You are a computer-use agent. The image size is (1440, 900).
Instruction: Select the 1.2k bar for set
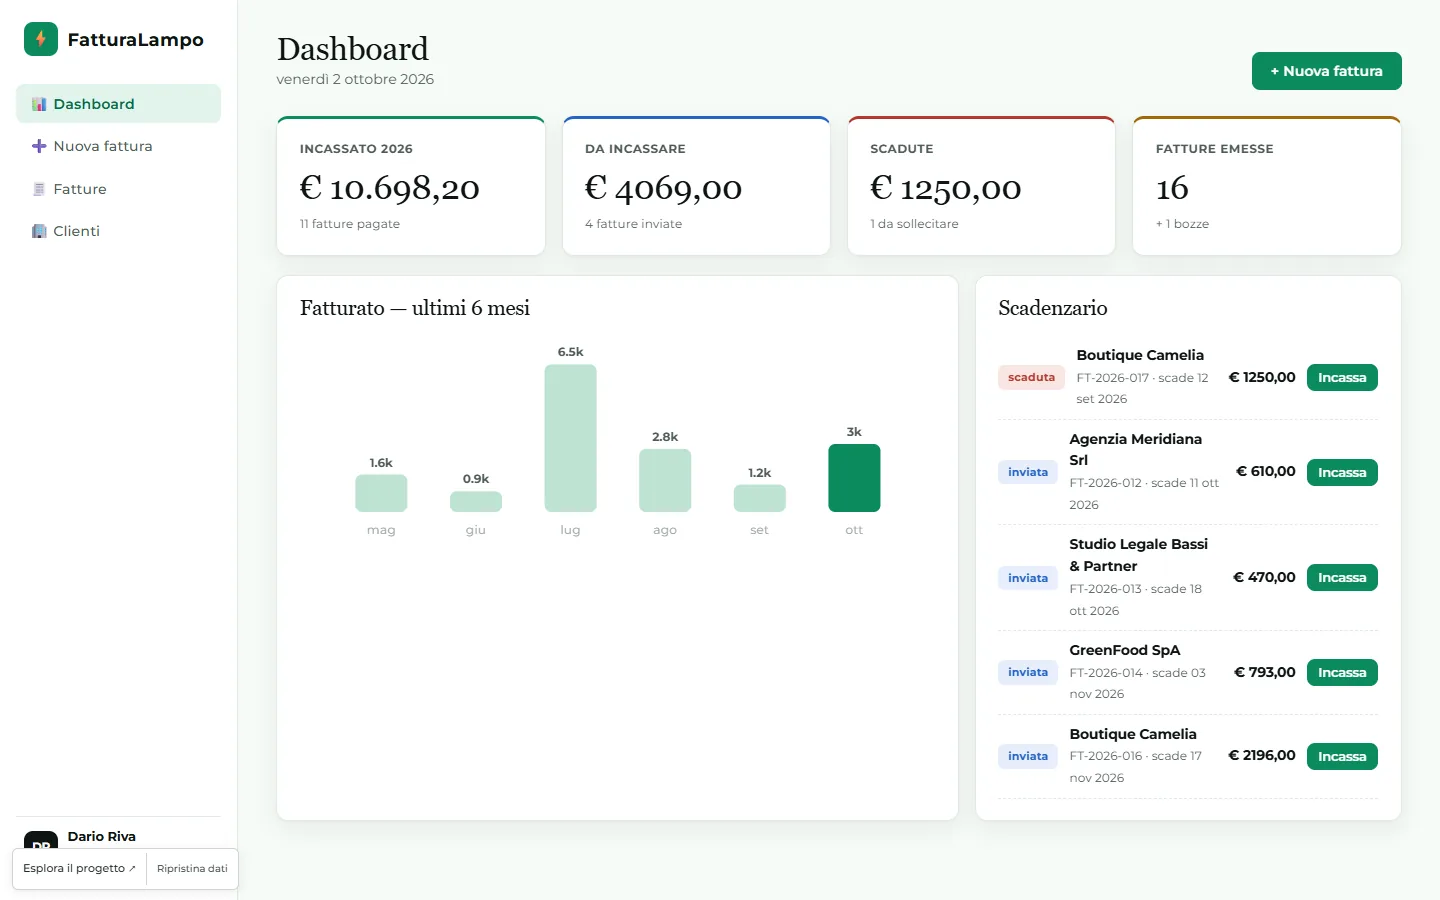click(x=760, y=498)
